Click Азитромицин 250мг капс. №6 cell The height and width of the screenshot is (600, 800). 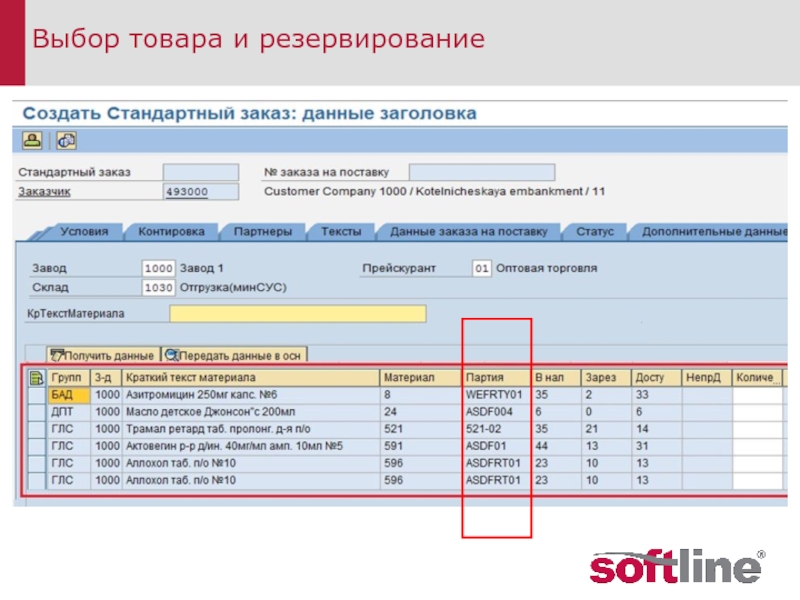pos(251,395)
